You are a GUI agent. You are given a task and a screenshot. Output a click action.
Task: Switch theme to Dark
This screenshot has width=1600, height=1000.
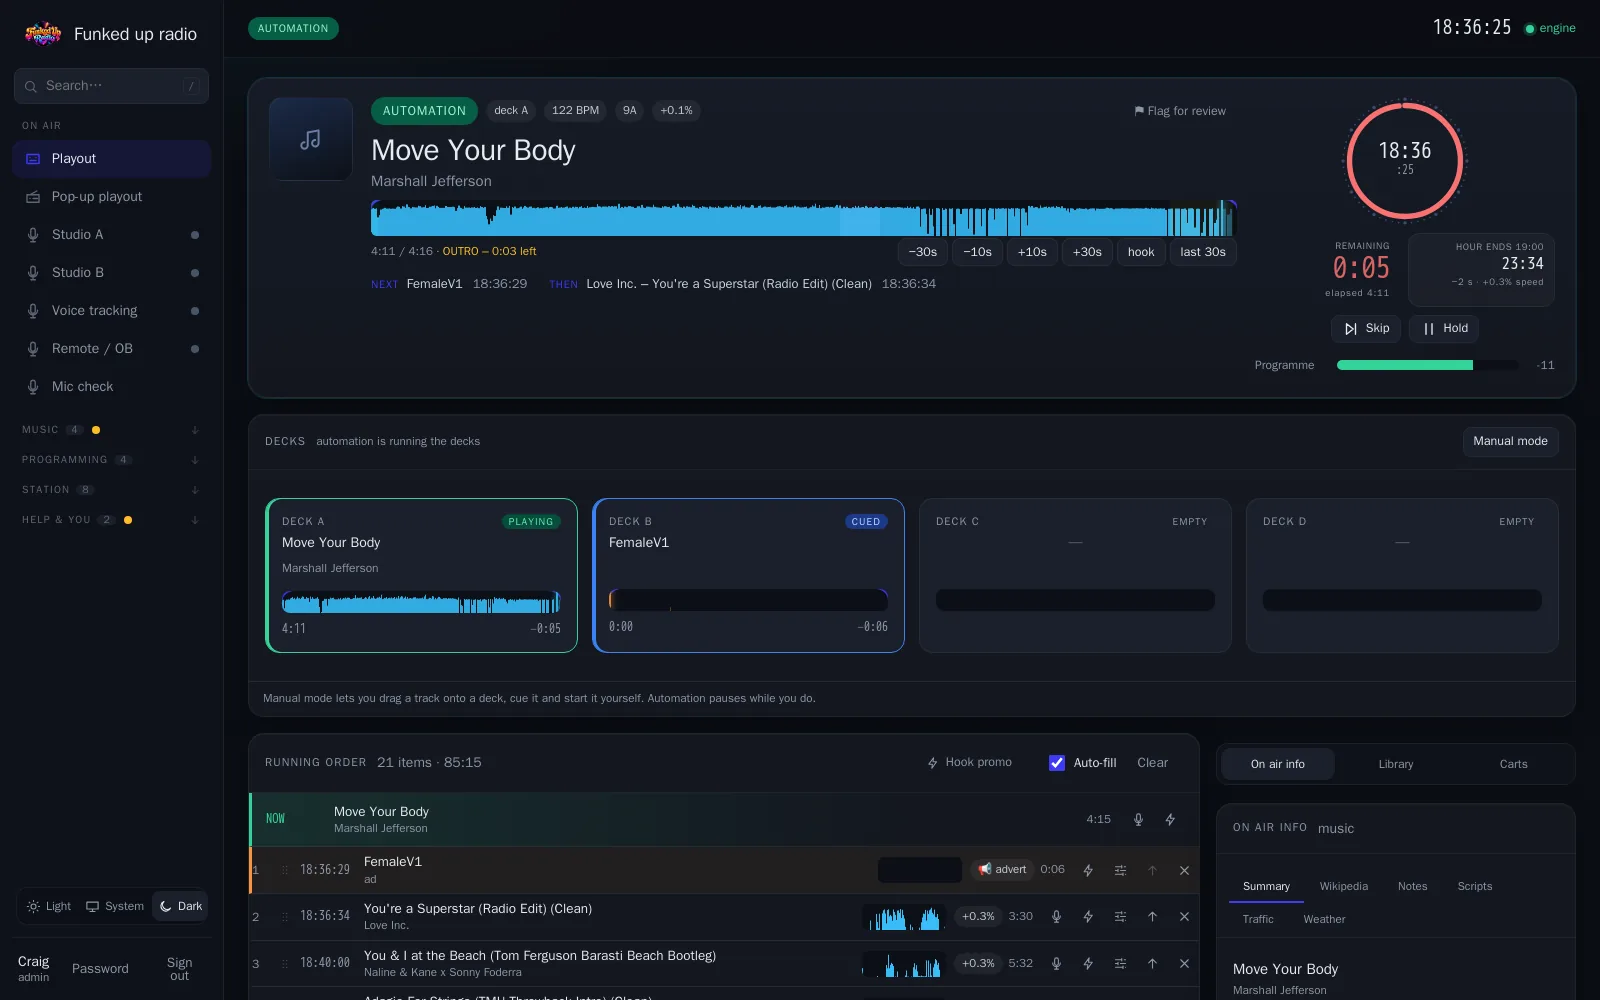pos(181,906)
